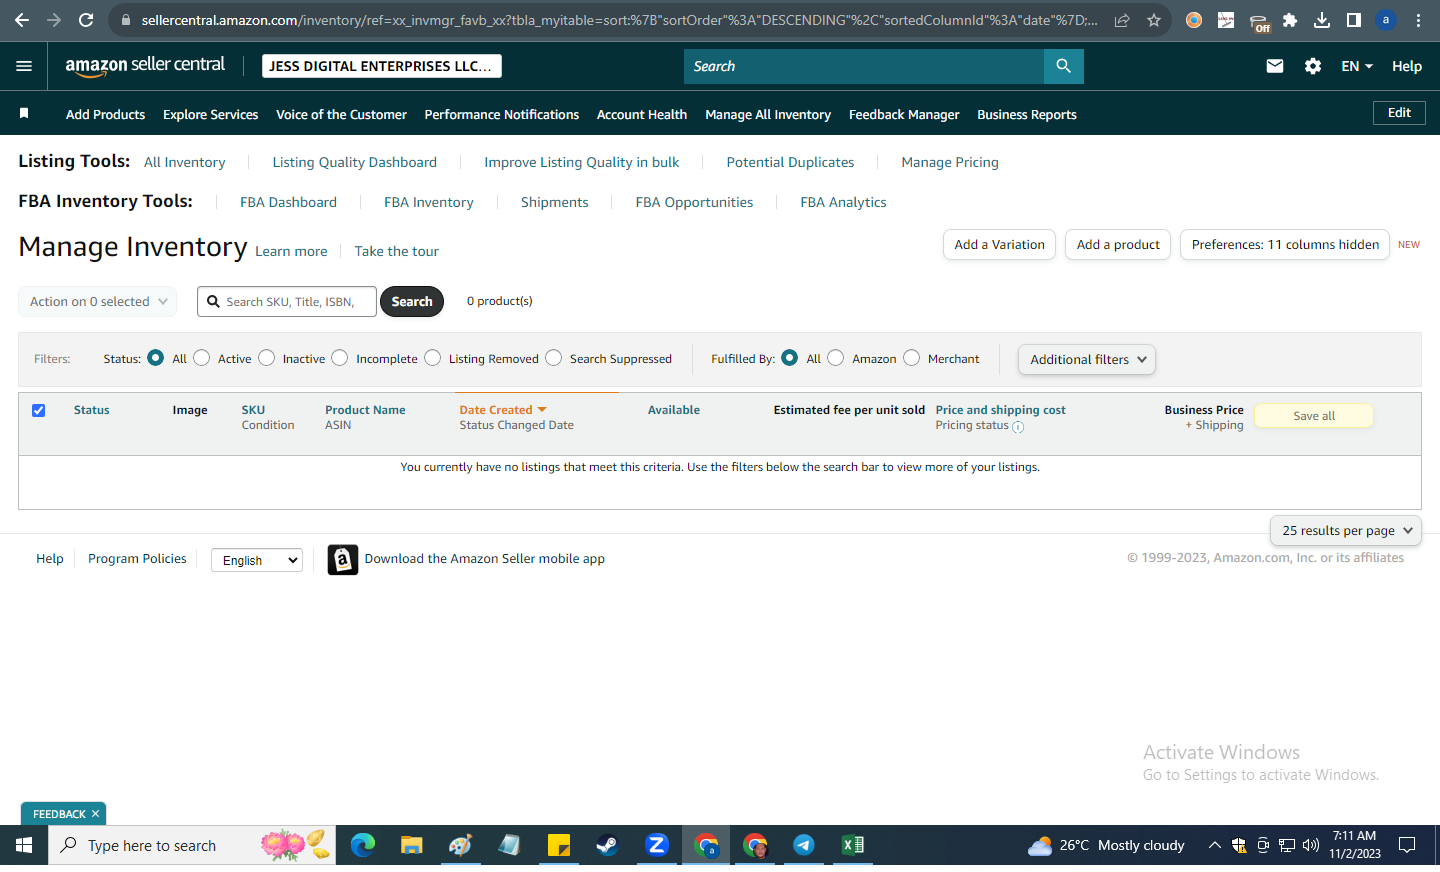Viewport: 1440px width, 872px height.
Task: Go to the Amazon Seller Central logo home
Action: pos(145,66)
